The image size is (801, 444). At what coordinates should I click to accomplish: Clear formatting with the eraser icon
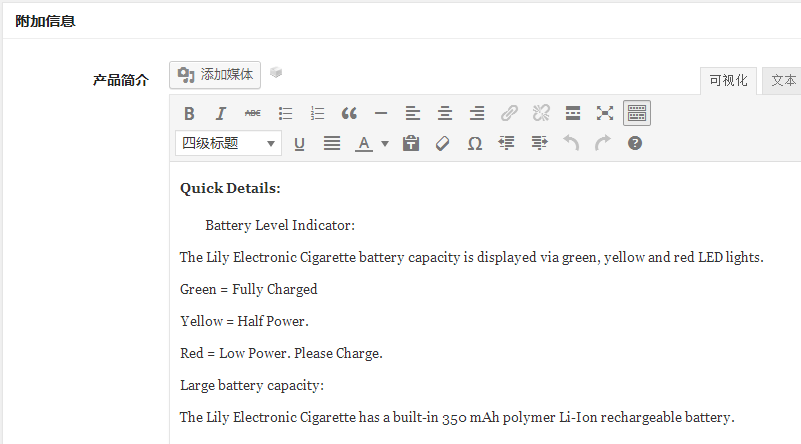click(x=443, y=144)
